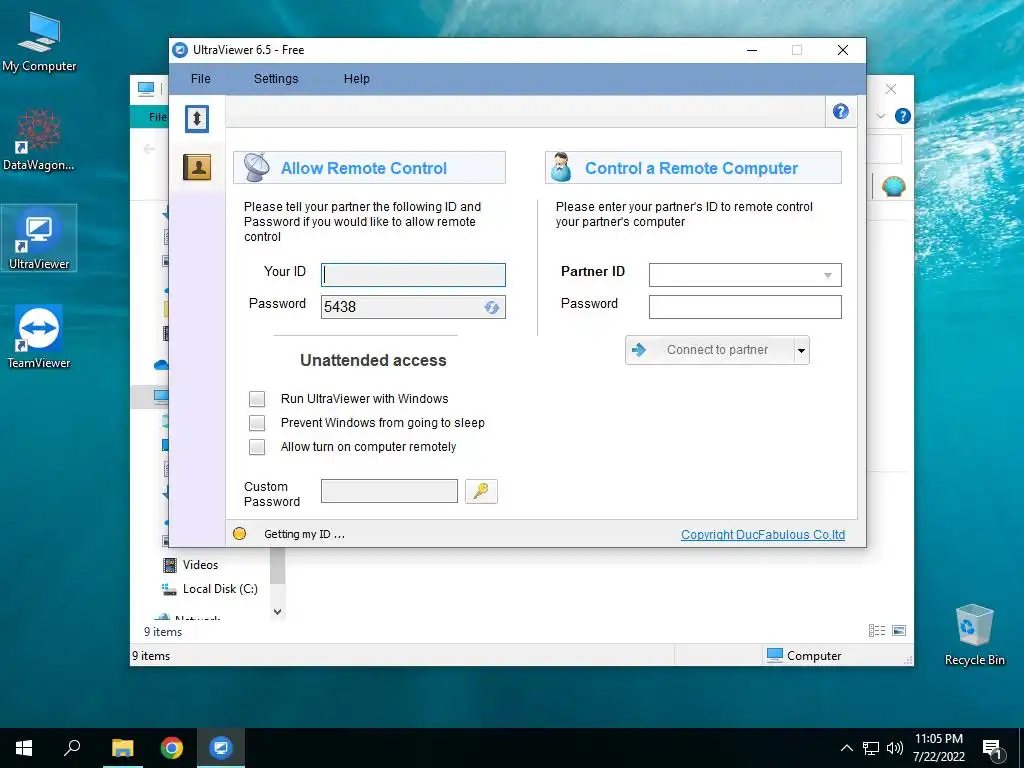Select the My Computer desktop icon

pyautogui.click(x=39, y=42)
